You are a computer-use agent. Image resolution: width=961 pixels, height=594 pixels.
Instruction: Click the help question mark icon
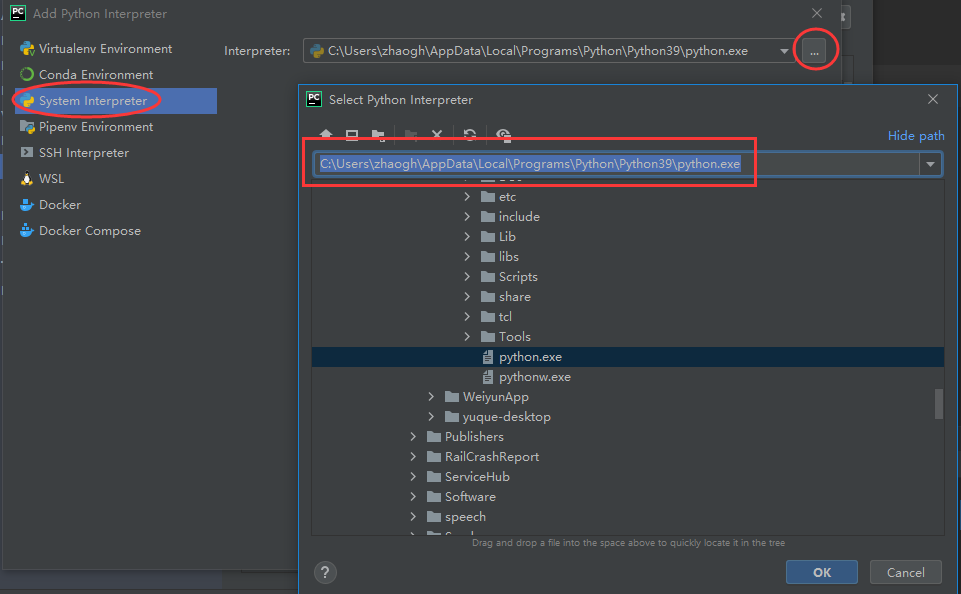click(x=325, y=573)
